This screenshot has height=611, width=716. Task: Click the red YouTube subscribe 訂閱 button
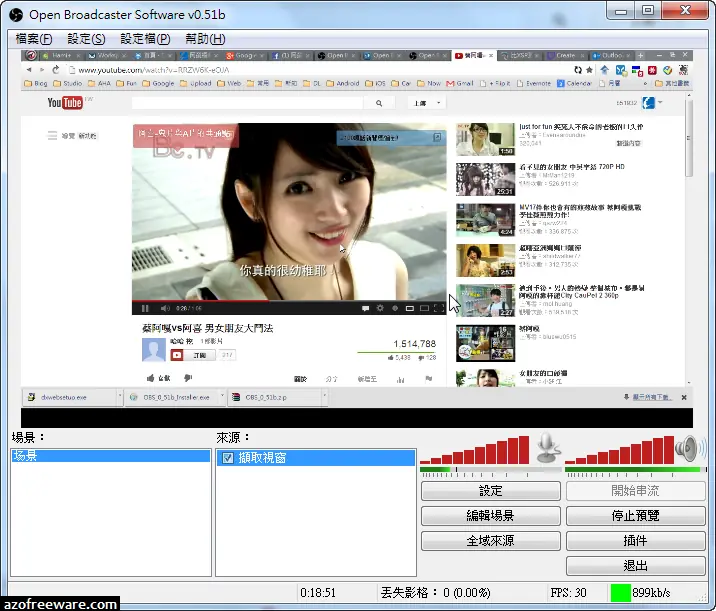[x=193, y=355]
